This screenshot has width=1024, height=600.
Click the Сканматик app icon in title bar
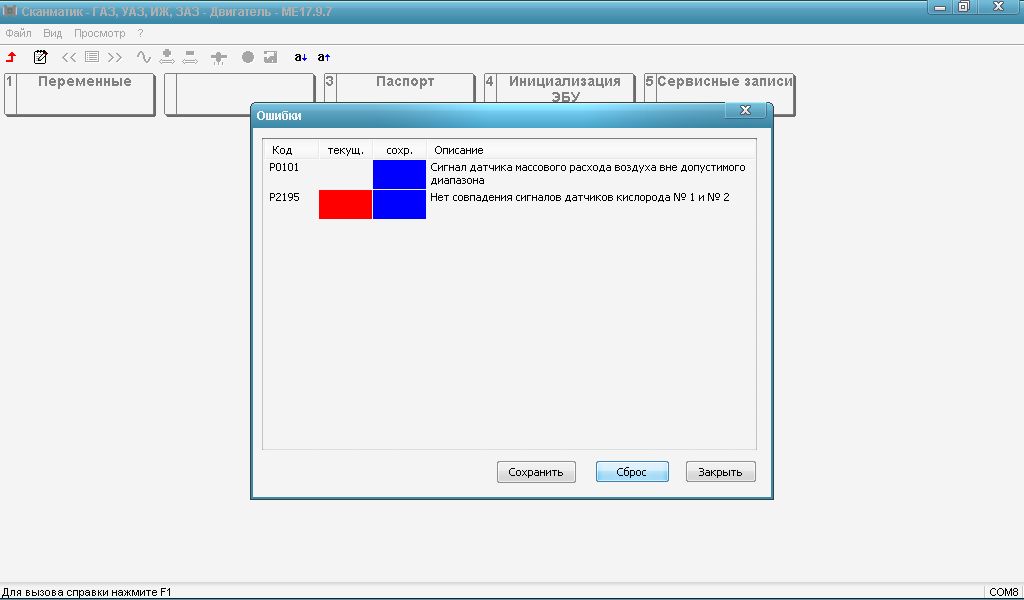(x=10, y=11)
